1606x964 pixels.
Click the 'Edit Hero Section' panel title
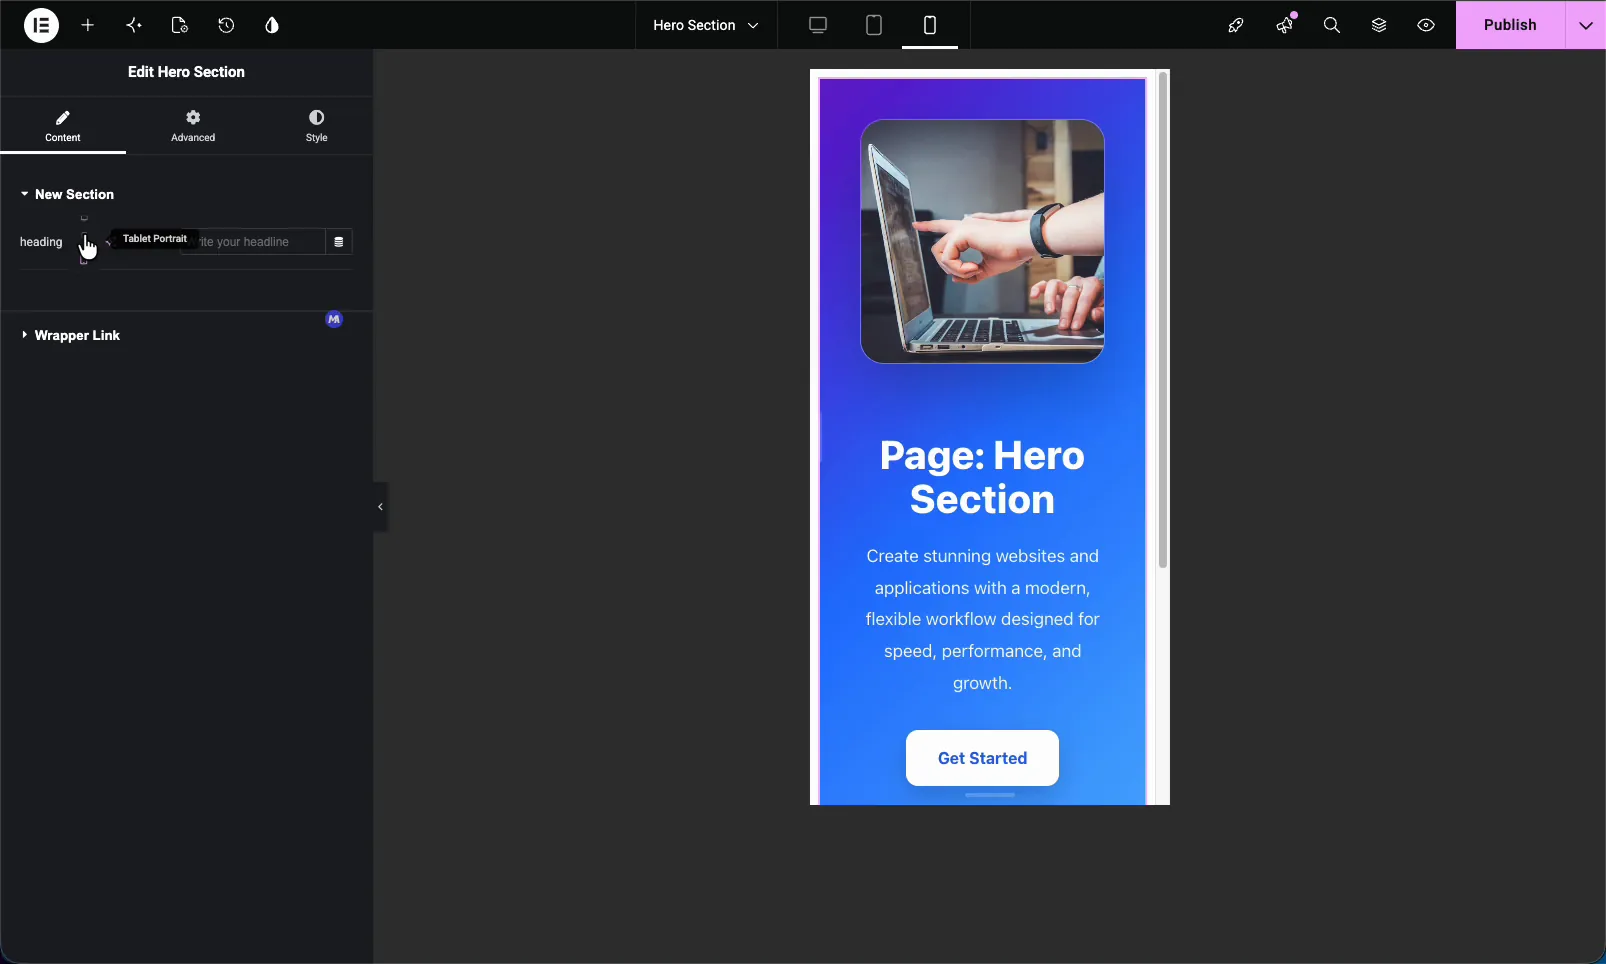click(186, 72)
